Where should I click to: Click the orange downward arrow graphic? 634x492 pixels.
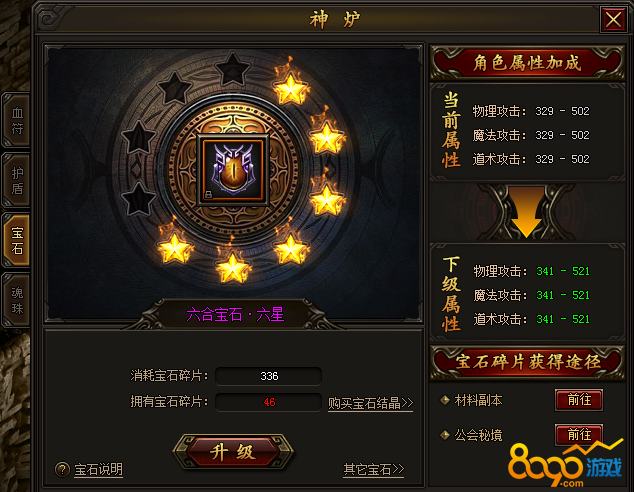526,211
